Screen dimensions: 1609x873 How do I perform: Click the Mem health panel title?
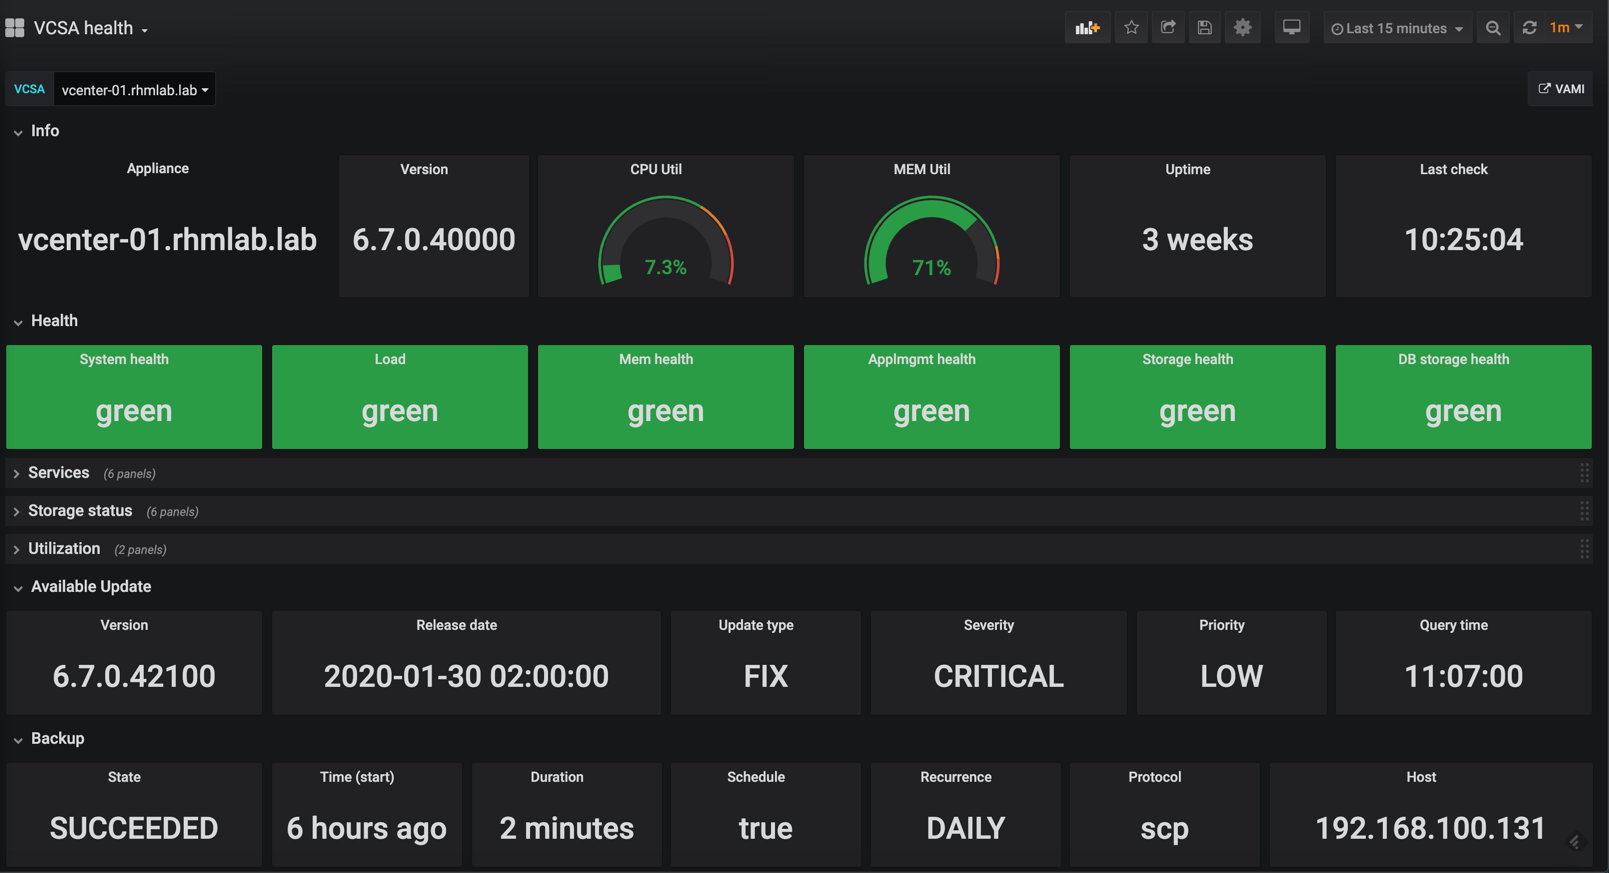tap(656, 359)
